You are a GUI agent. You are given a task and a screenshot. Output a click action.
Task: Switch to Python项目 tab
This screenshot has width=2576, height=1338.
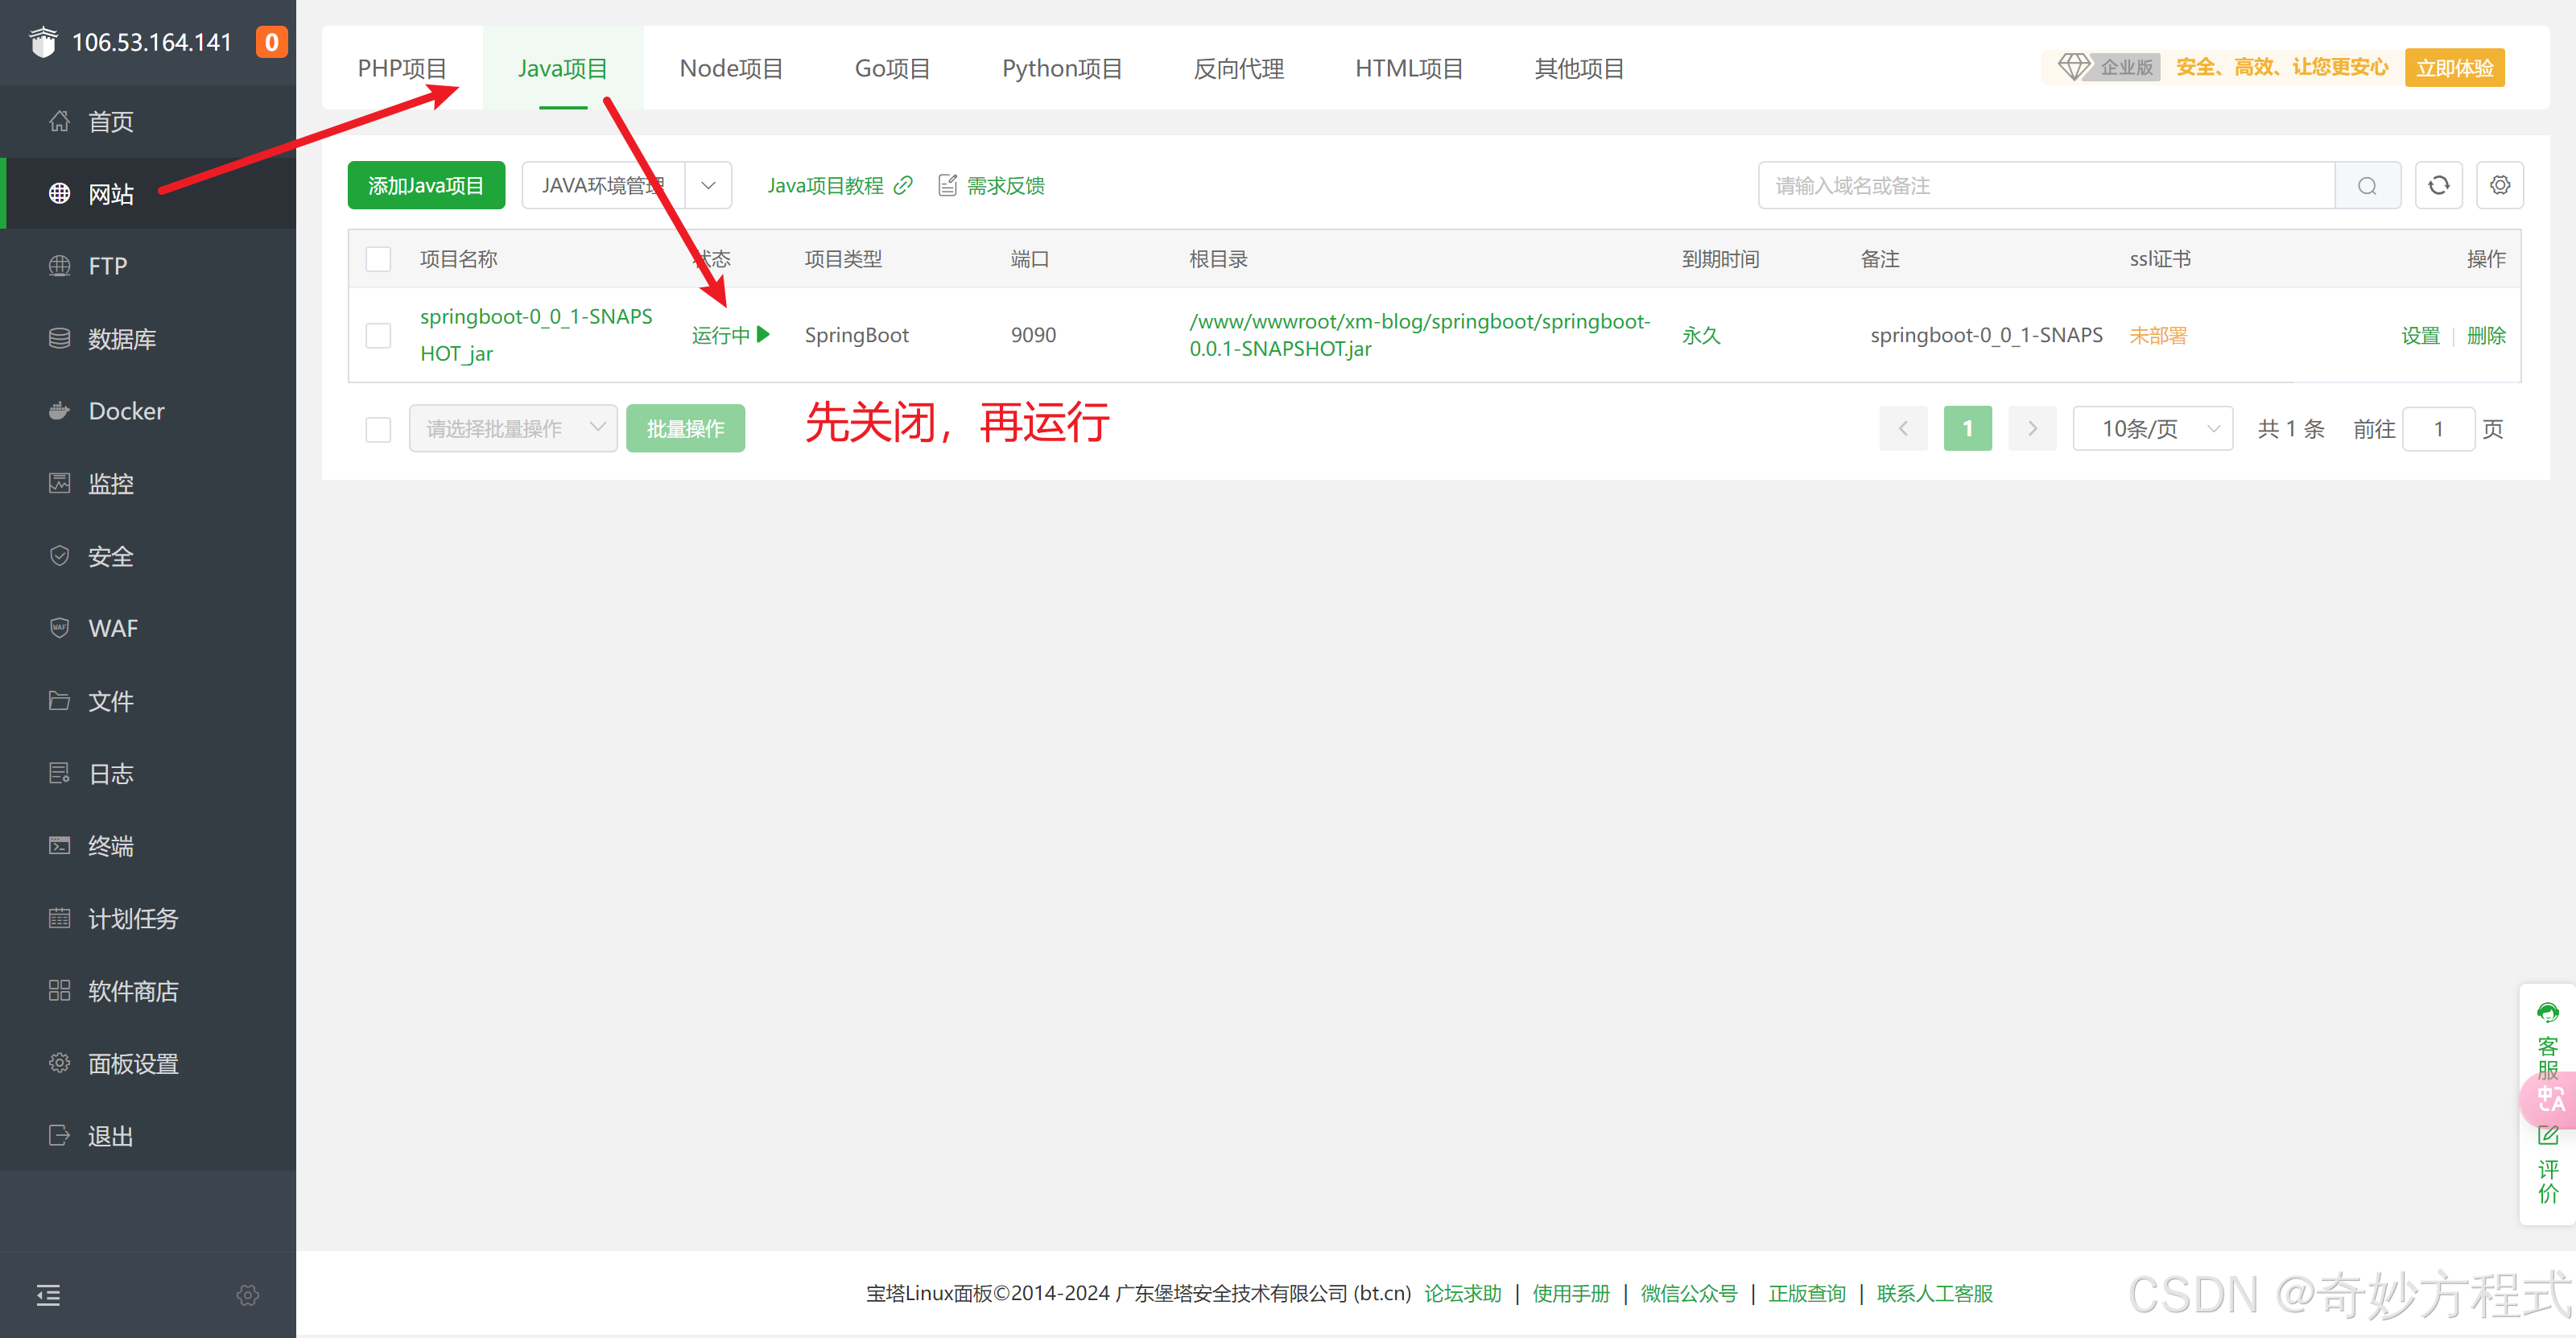1062,68
